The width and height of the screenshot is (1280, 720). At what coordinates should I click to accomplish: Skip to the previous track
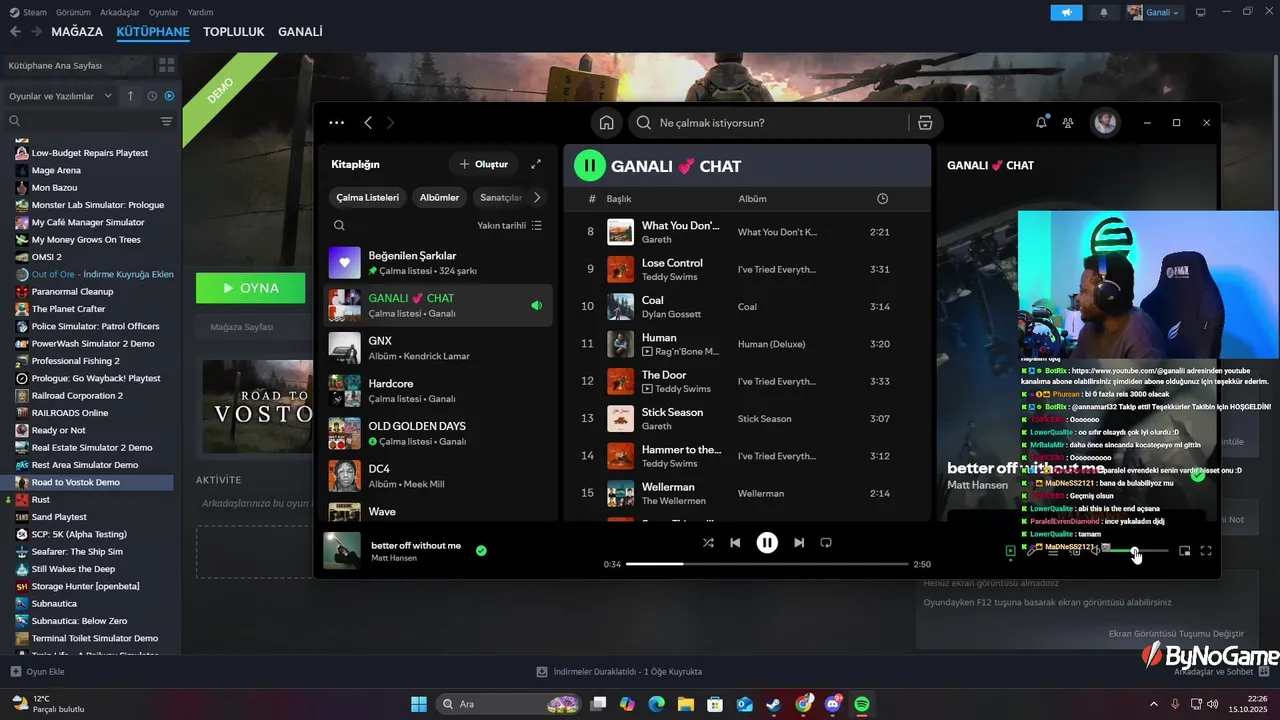point(735,543)
